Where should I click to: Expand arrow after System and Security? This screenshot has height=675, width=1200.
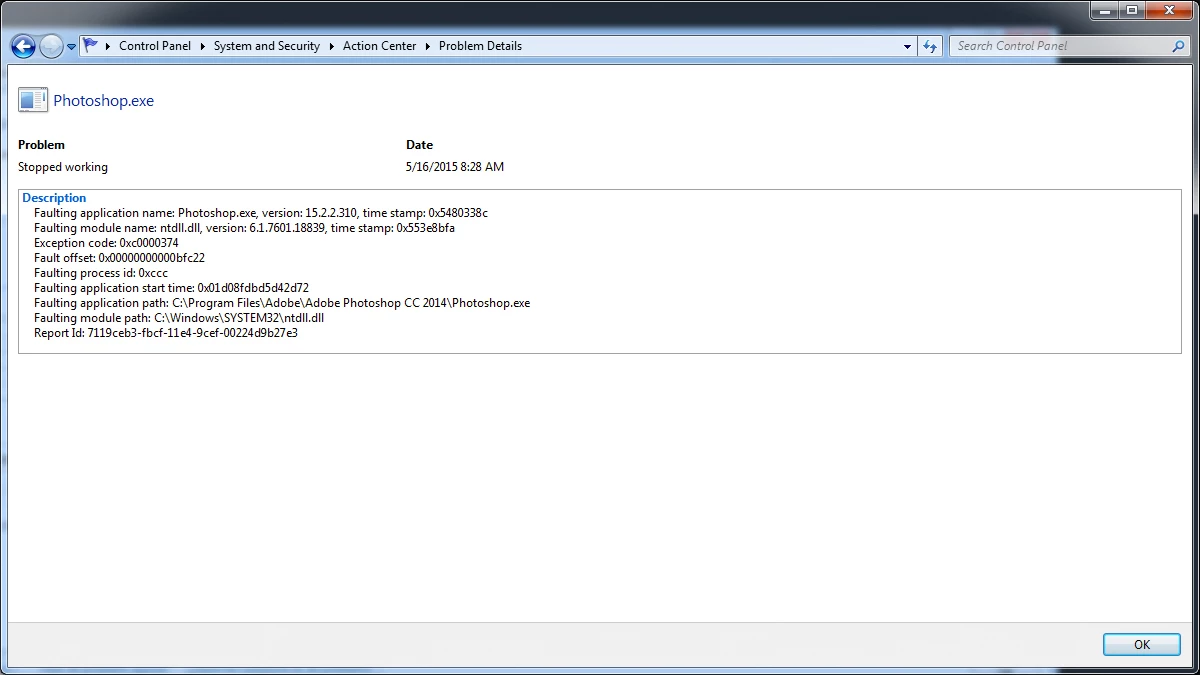[331, 46]
